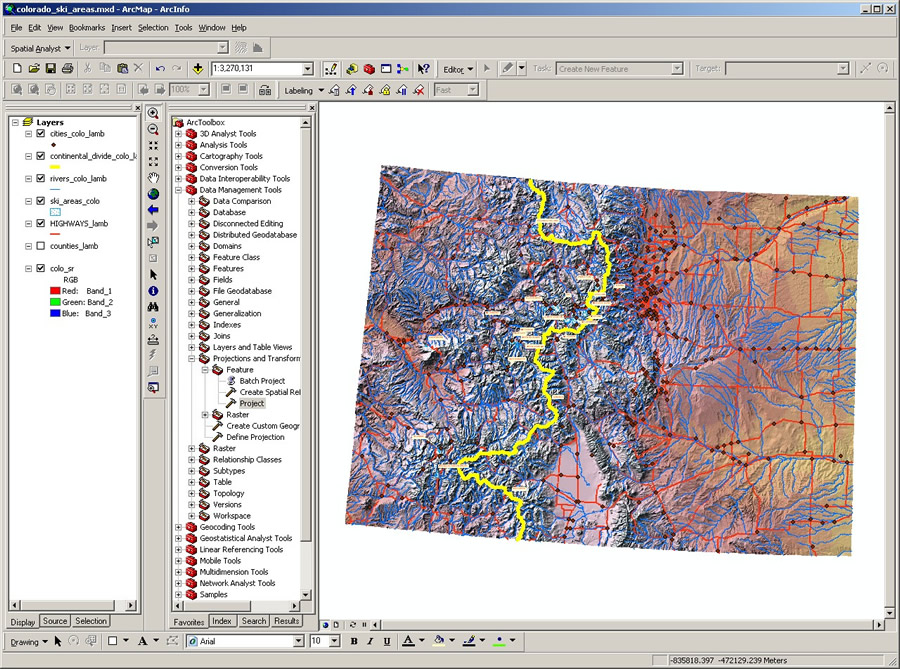
Task: Select the Zoom In tool
Action: 153,113
